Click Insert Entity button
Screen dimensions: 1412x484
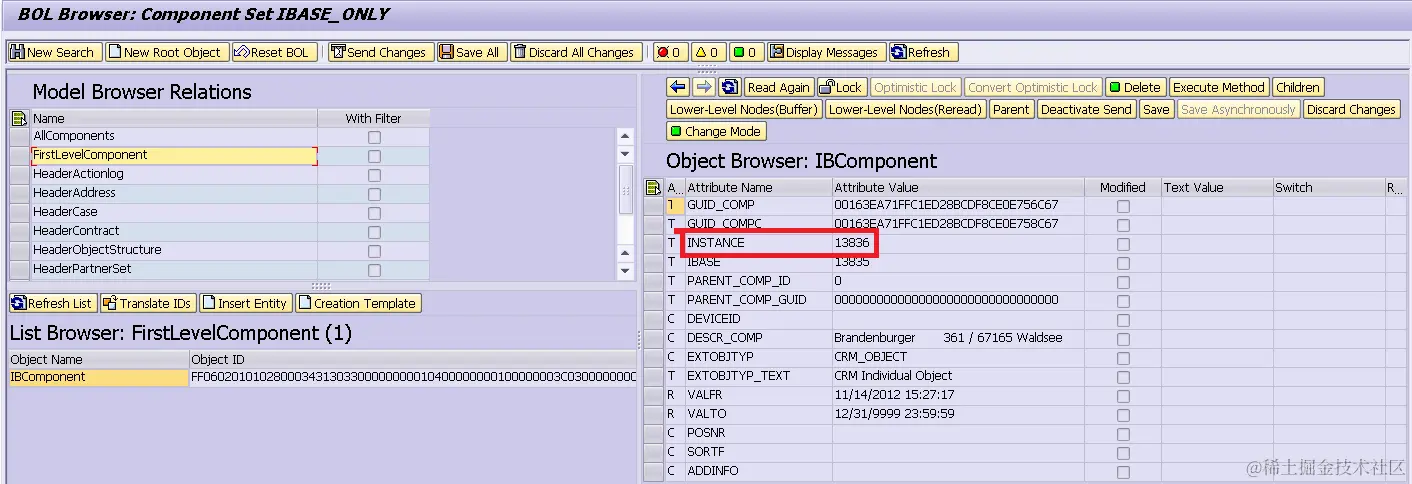[245, 303]
